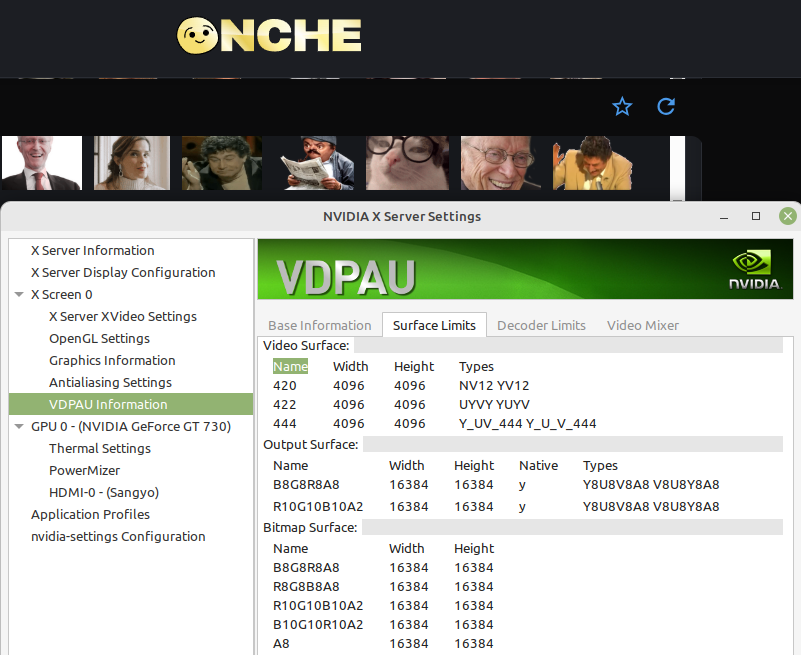Switch to Video Mixer tab
This screenshot has height=655, width=801.
[x=643, y=325]
